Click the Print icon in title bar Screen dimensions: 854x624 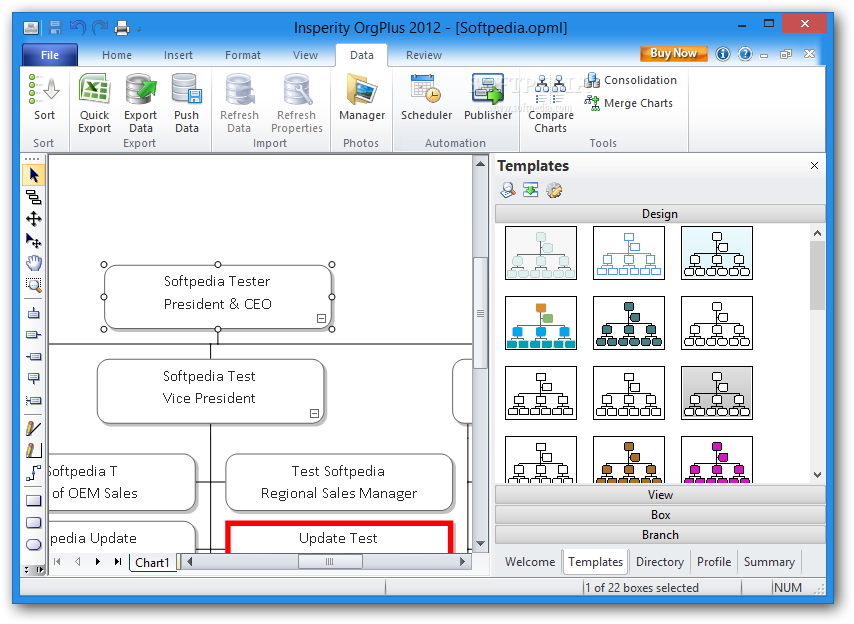(x=122, y=27)
